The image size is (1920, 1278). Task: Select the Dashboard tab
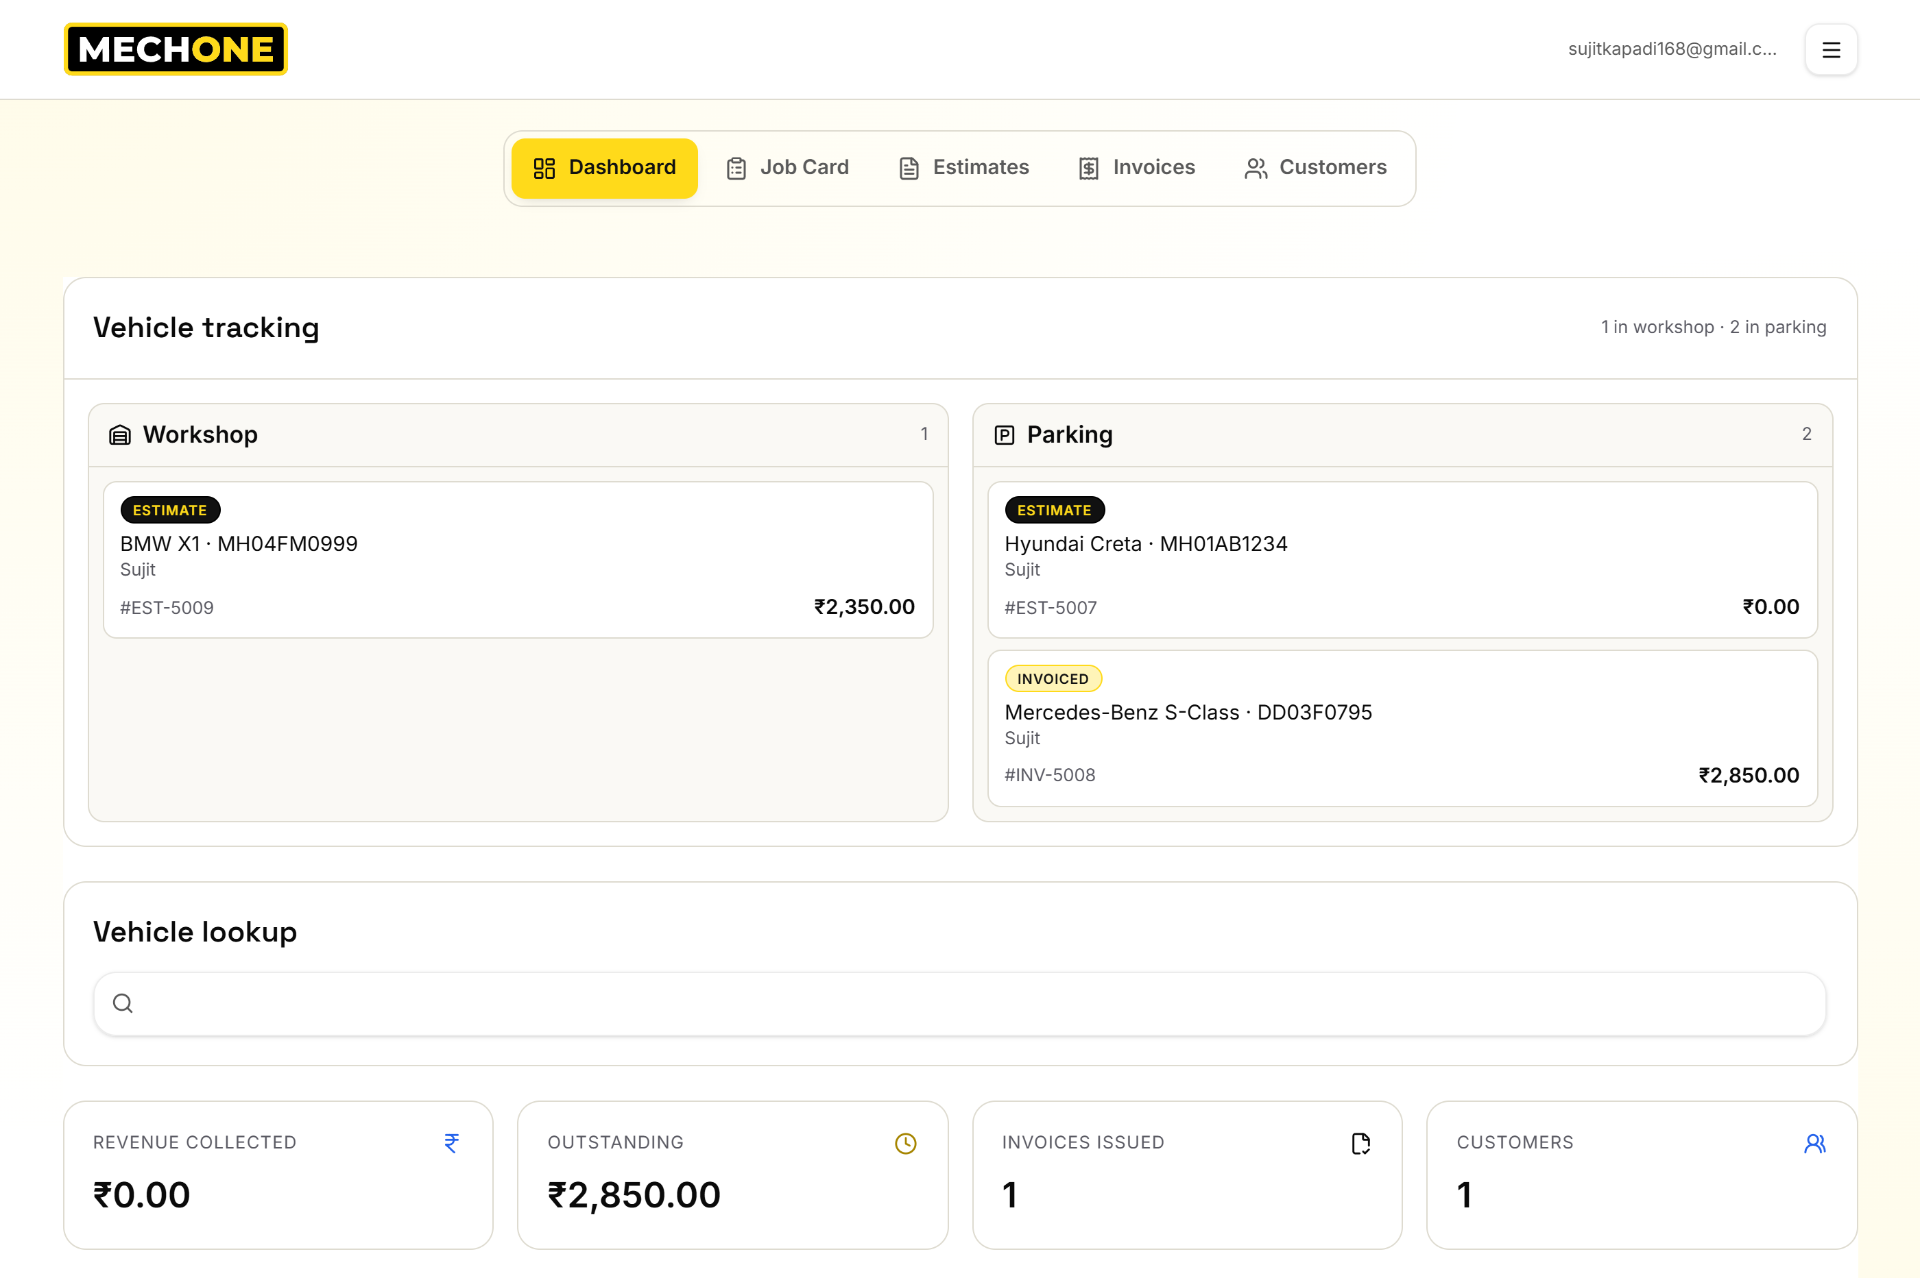[x=604, y=168]
